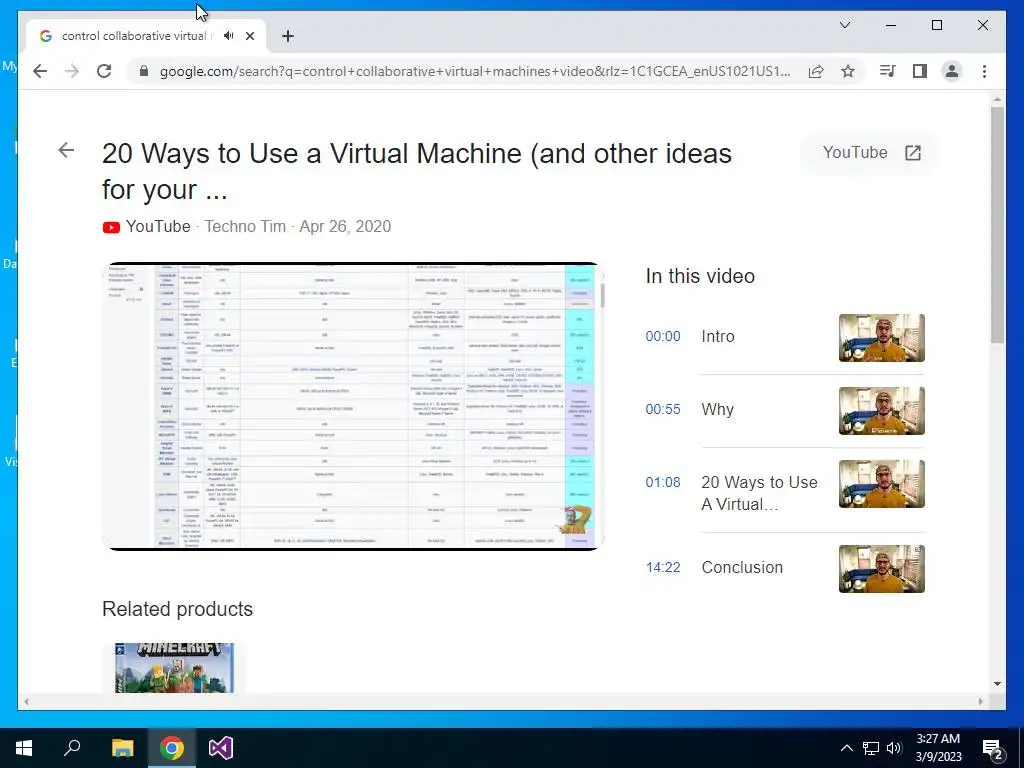This screenshot has width=1024, height=768.
Task: Jump to 00:00 timestamp
Action: point(663,336)
